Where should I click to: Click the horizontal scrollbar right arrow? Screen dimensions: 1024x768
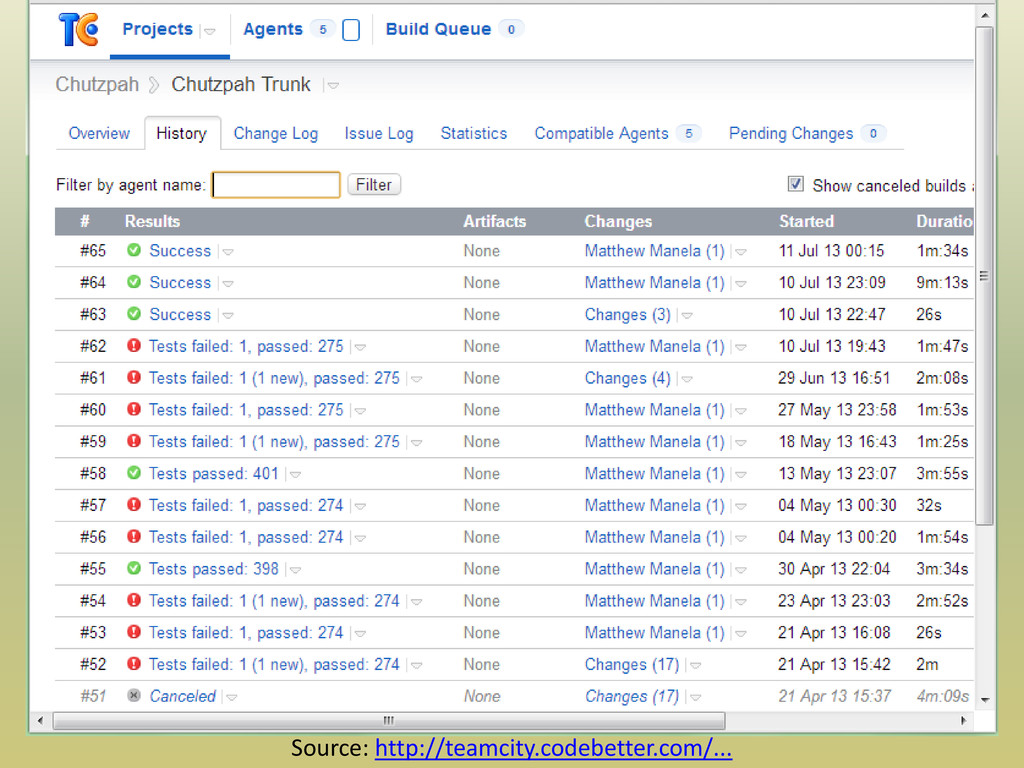[964, 720]
